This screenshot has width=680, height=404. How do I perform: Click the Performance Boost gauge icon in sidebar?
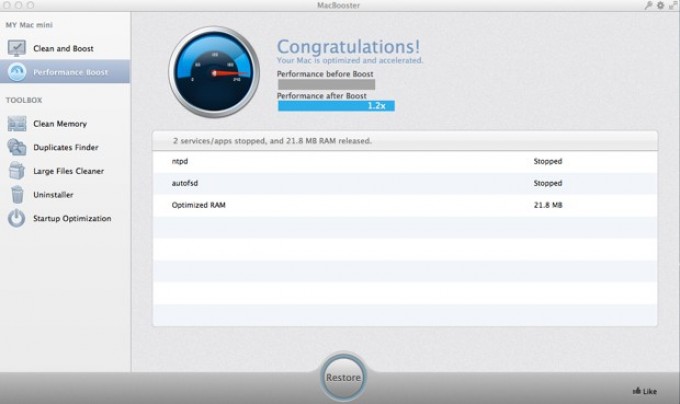[x=16, y=72]
